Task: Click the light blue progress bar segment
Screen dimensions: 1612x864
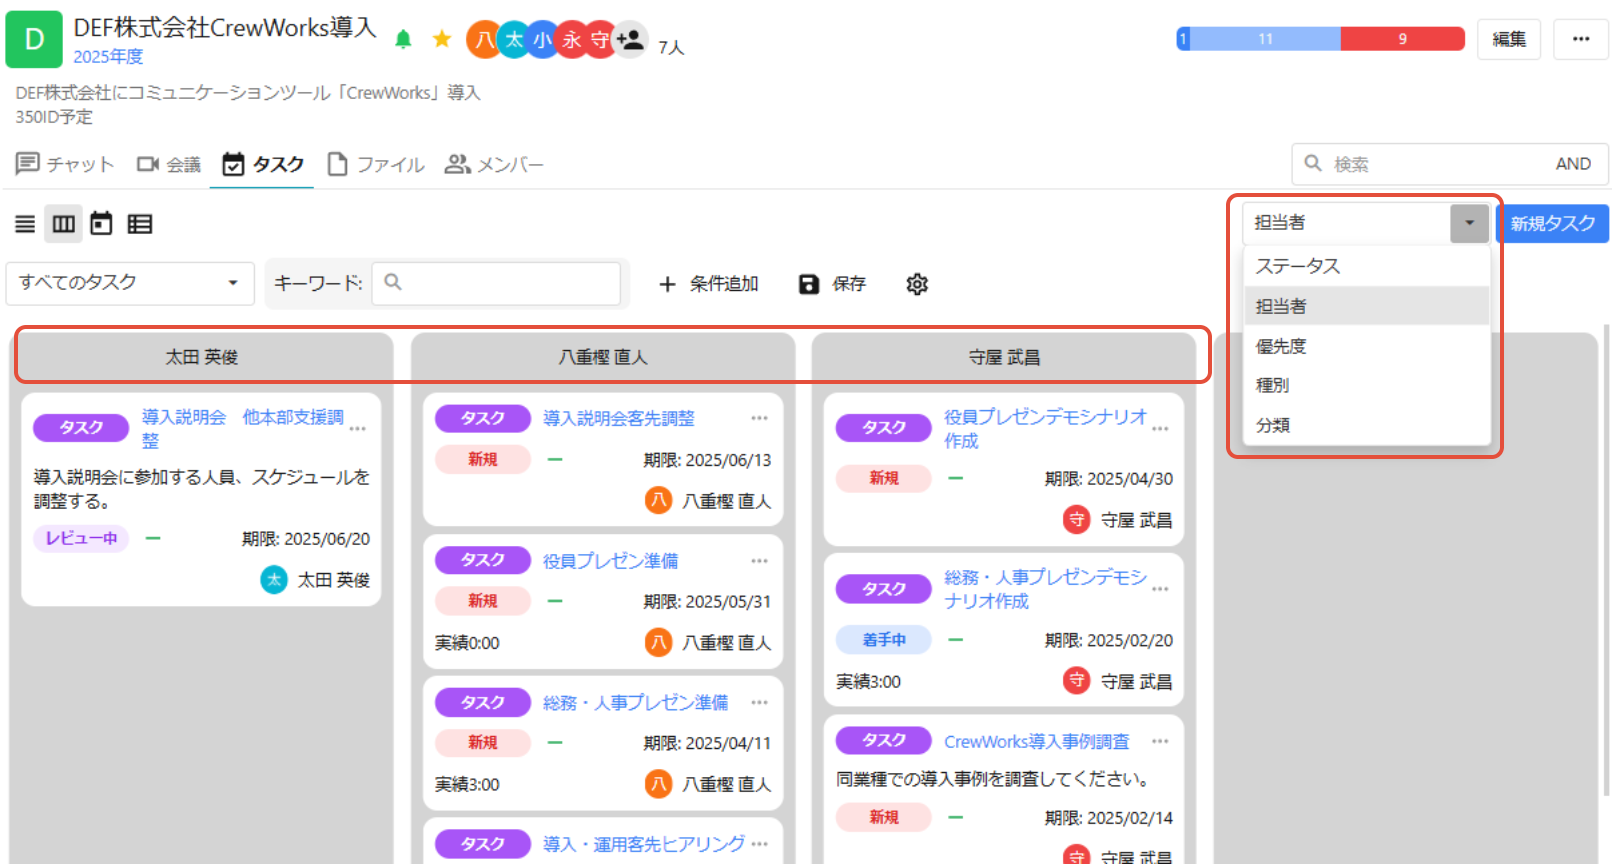Action: coord(1265,39)
